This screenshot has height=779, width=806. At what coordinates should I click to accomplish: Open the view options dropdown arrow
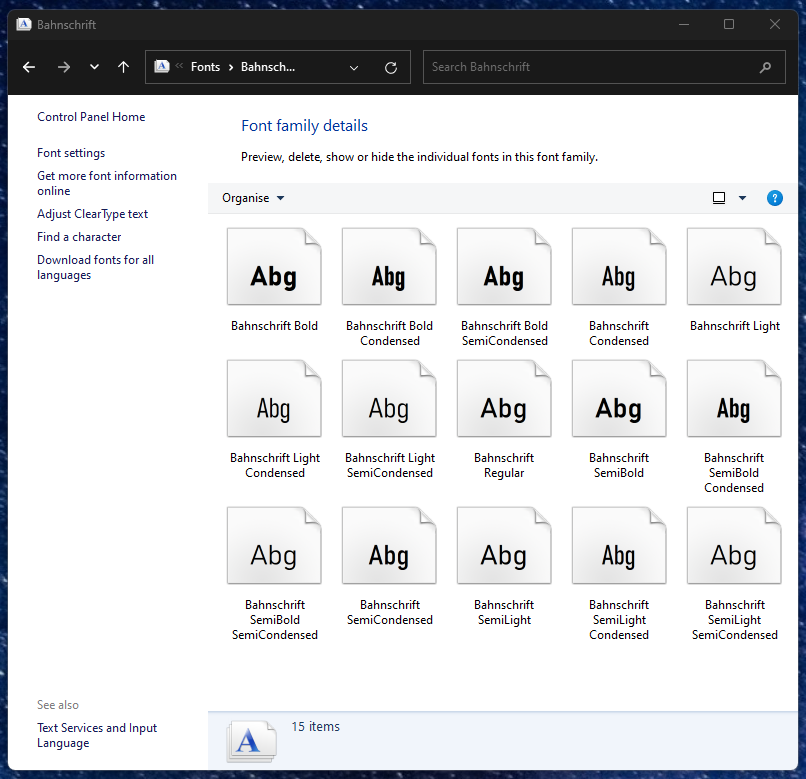pyautogui.click(x=742, y=198)
